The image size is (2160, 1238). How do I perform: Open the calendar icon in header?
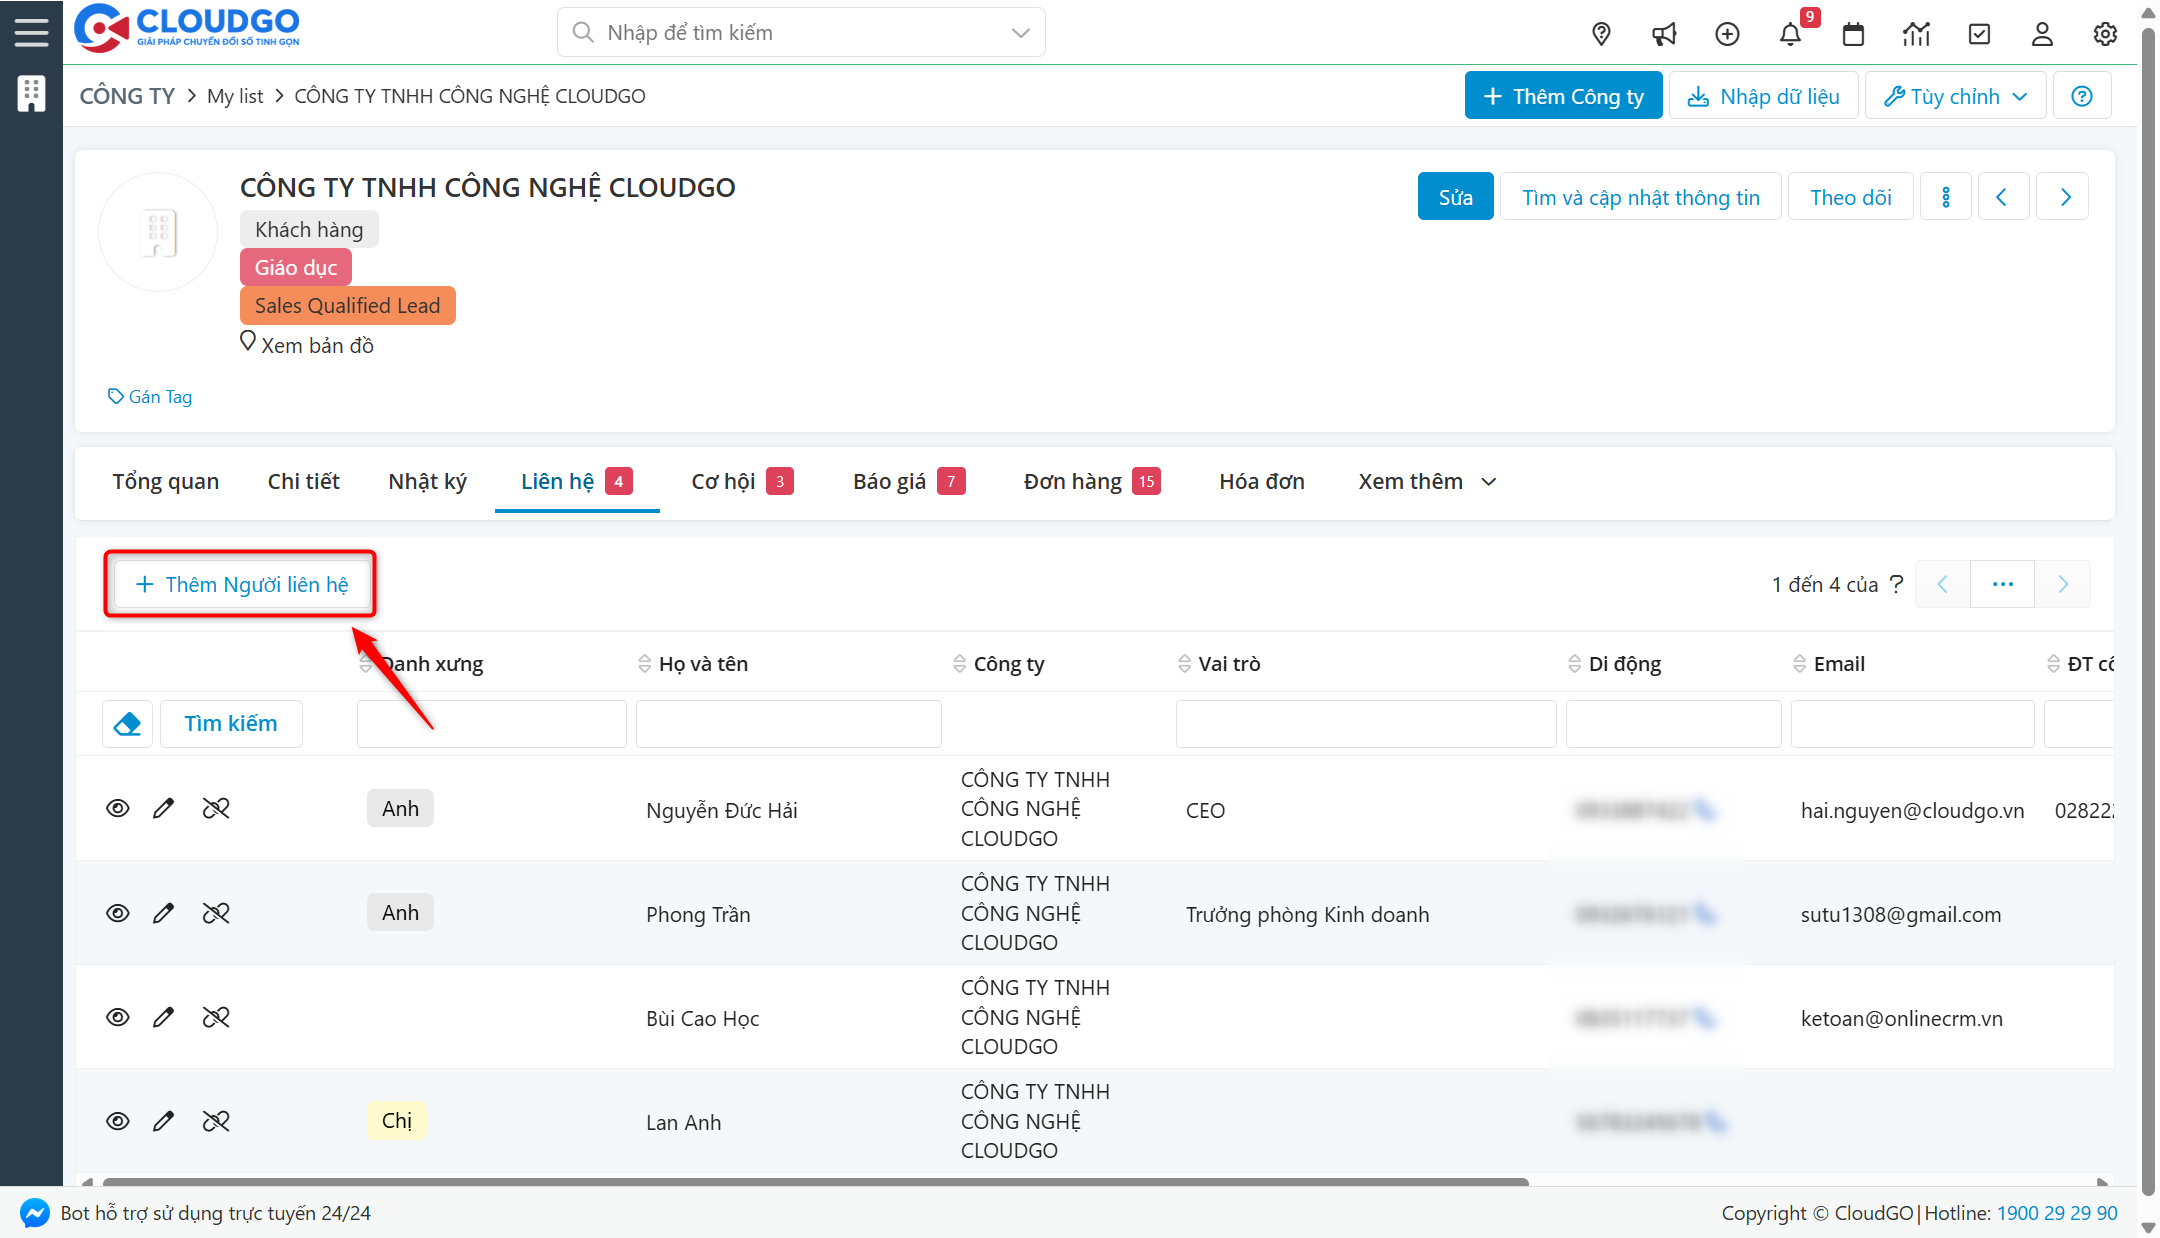tap(1853, 34)
